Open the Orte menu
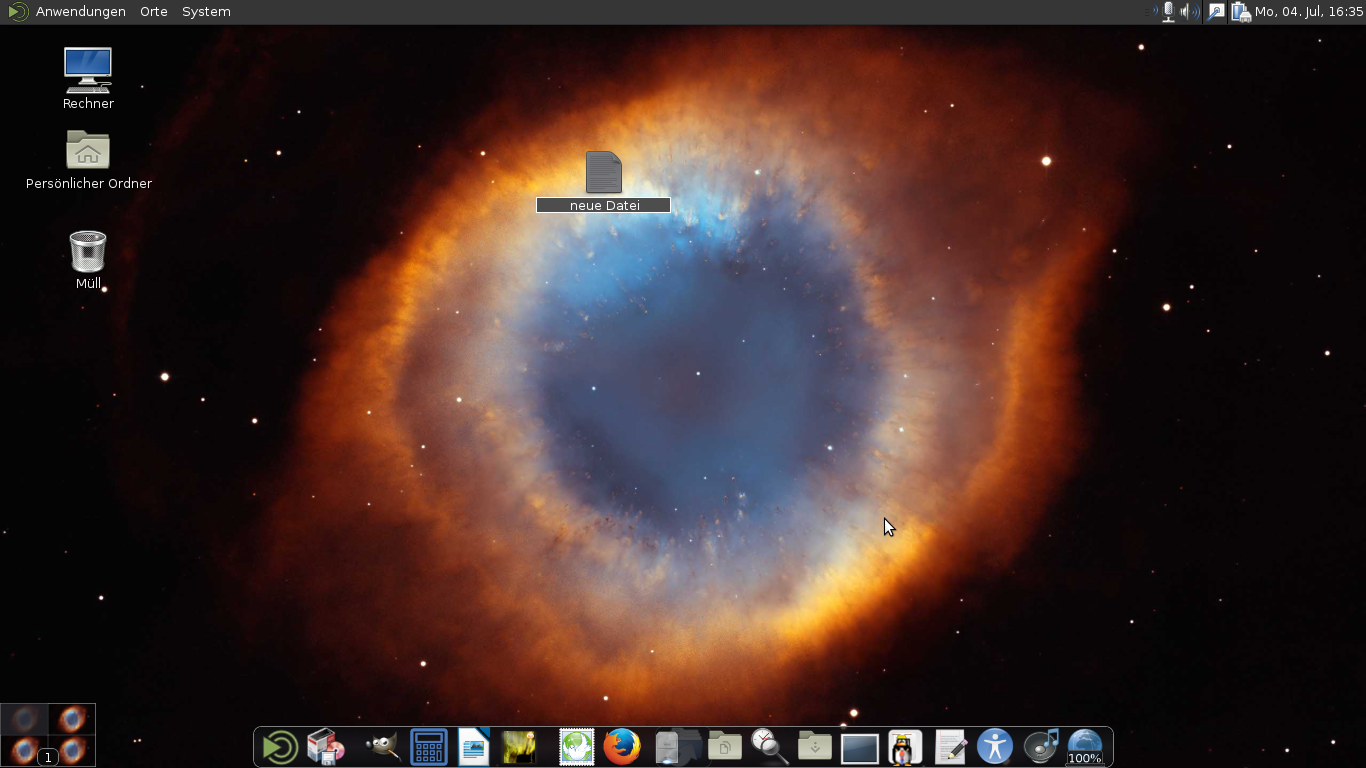The height and width of the screenshot is (768, 1366). [154, 12]
